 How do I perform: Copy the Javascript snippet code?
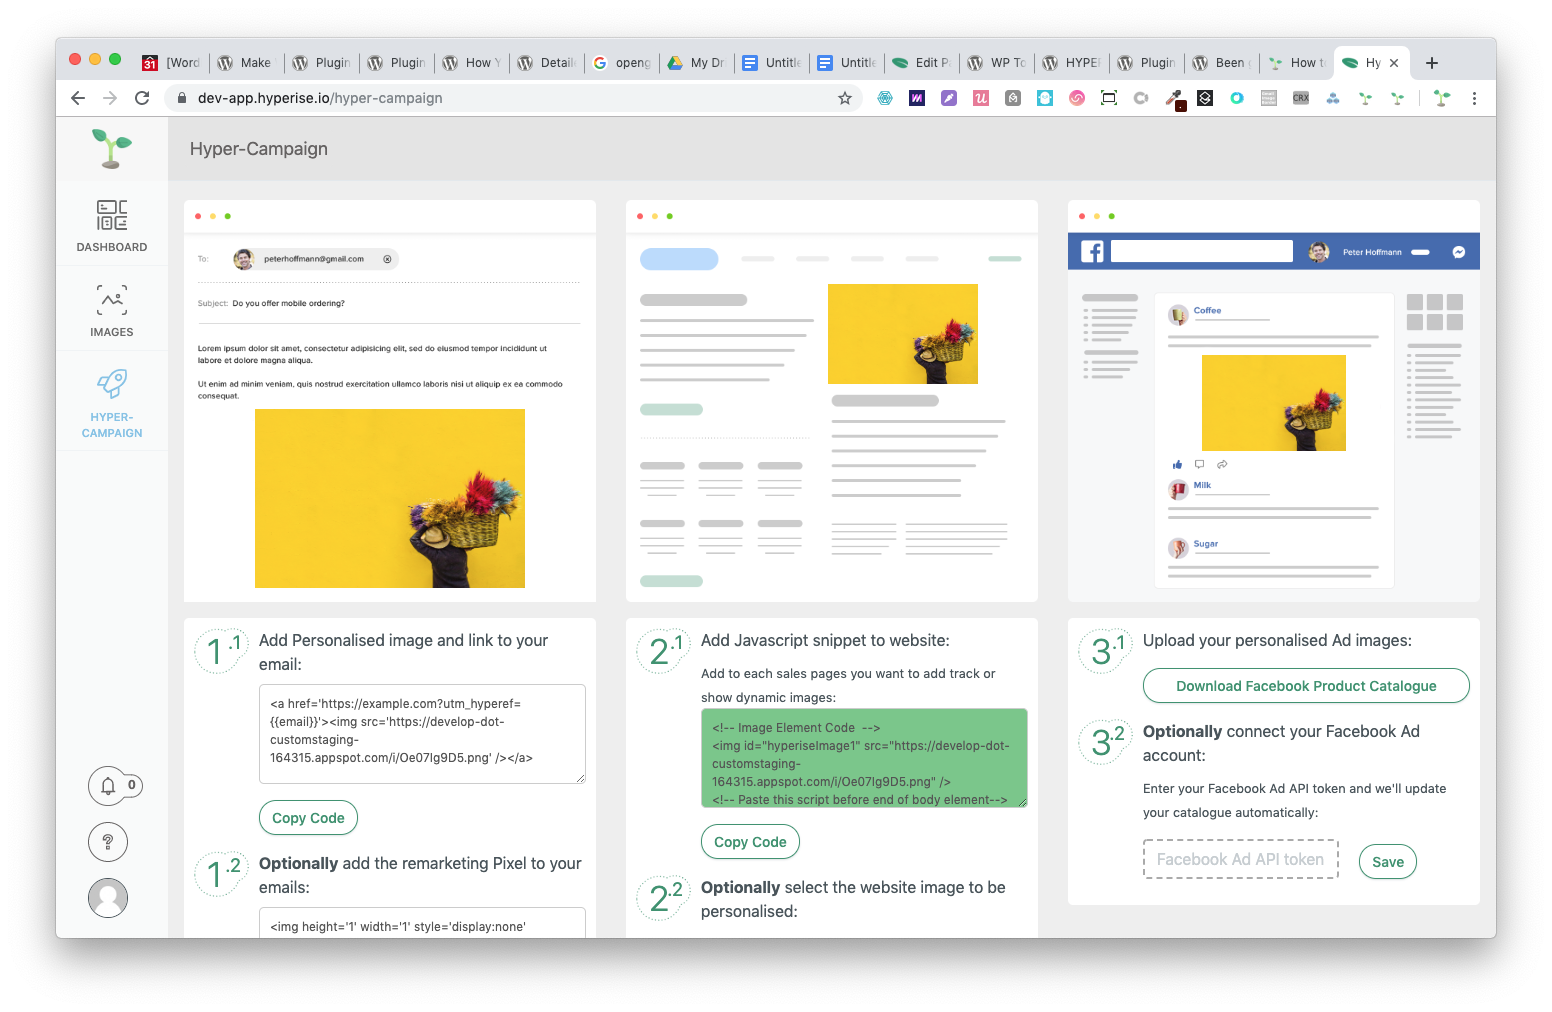point(750,842)
